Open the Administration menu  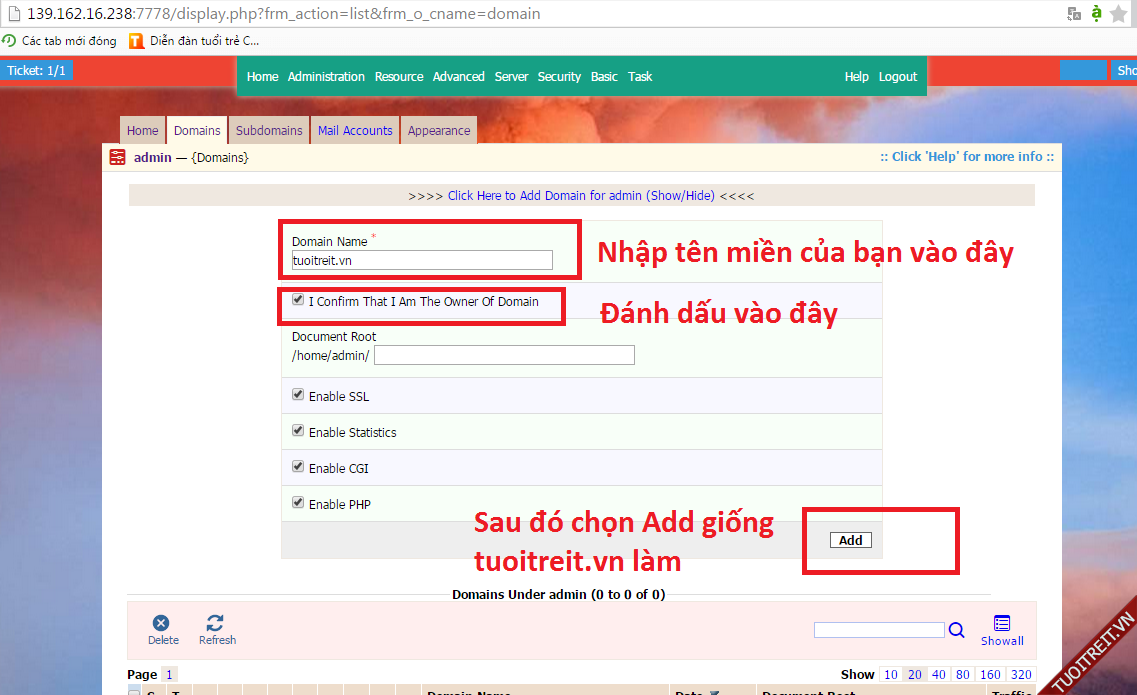pos(326,77)
